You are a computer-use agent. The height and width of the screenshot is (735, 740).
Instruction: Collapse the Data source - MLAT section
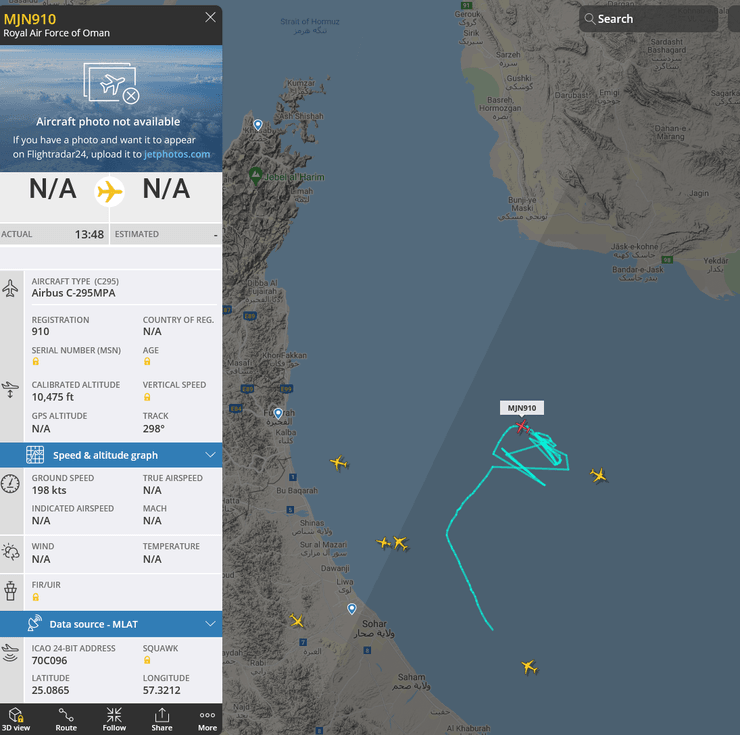click(210, 624)
